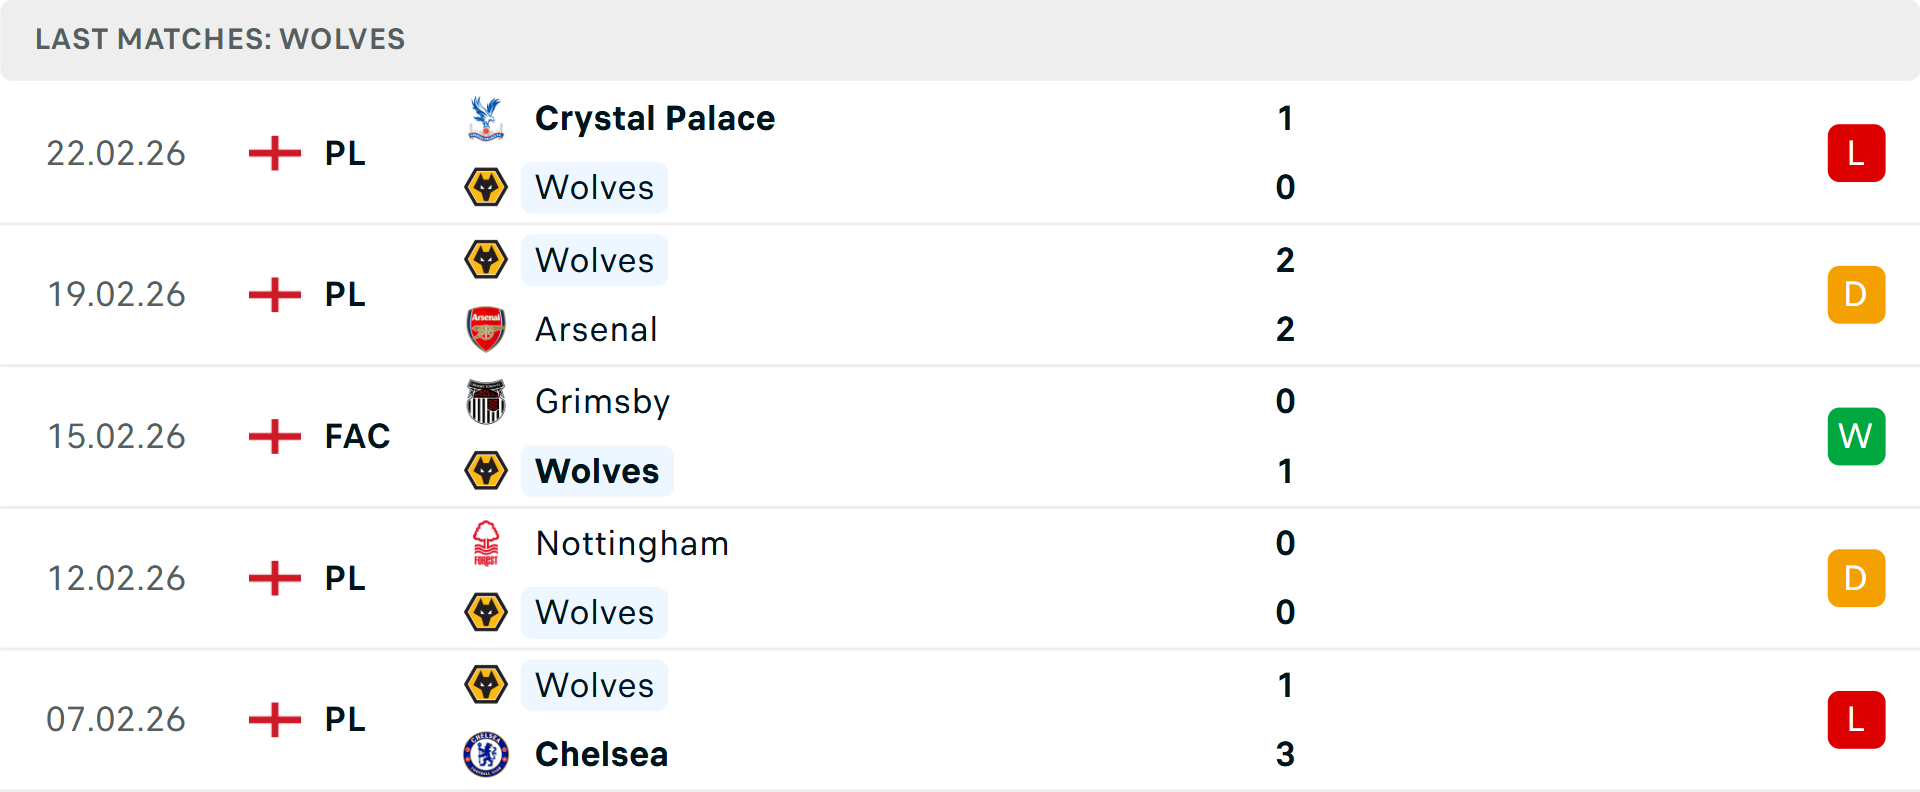Image resolution: width=1920 pixels, height=792 pixels.
Task: Collapse the LAST MATCHES: WOLVES header section
Action: click(219, 39)
